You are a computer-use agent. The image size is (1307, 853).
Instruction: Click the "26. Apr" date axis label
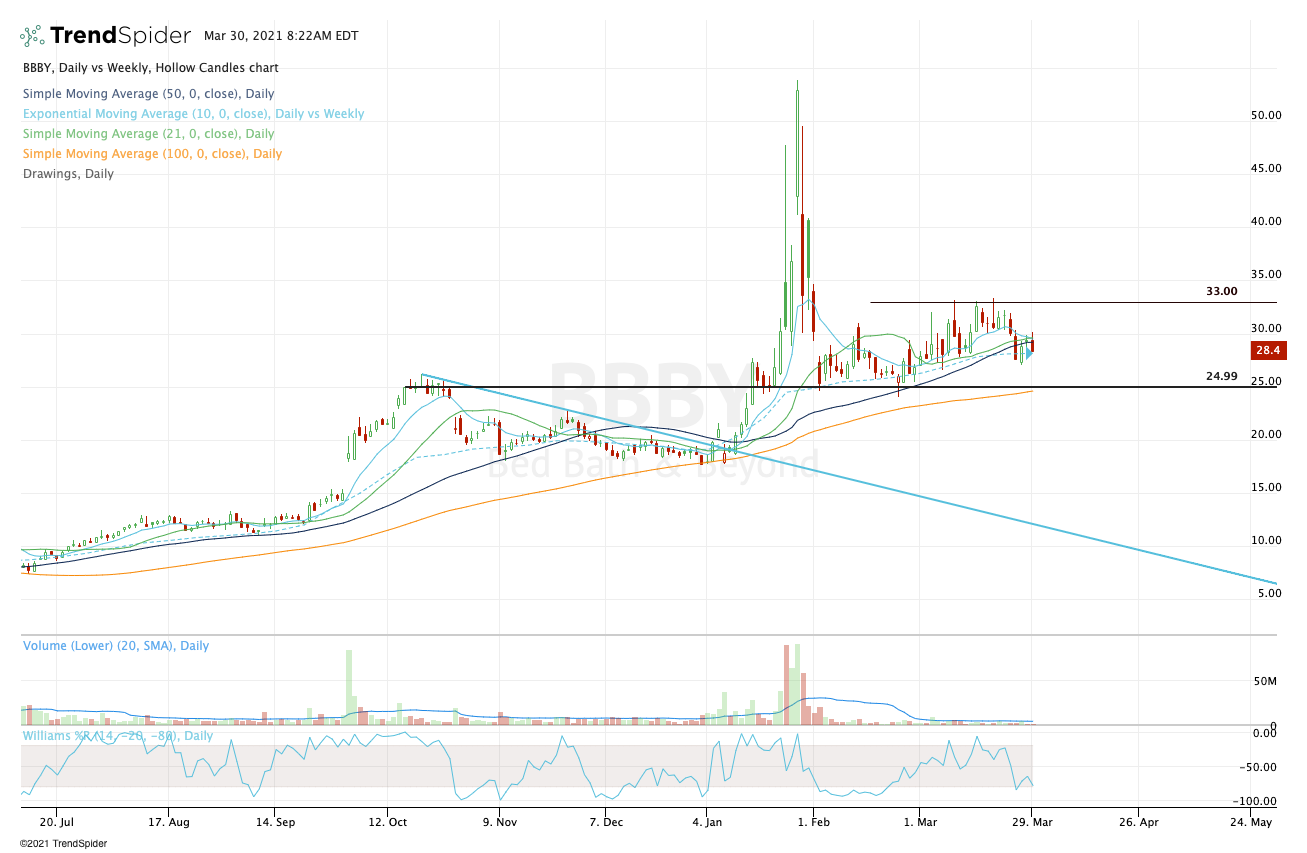[x=1138, y=822]
